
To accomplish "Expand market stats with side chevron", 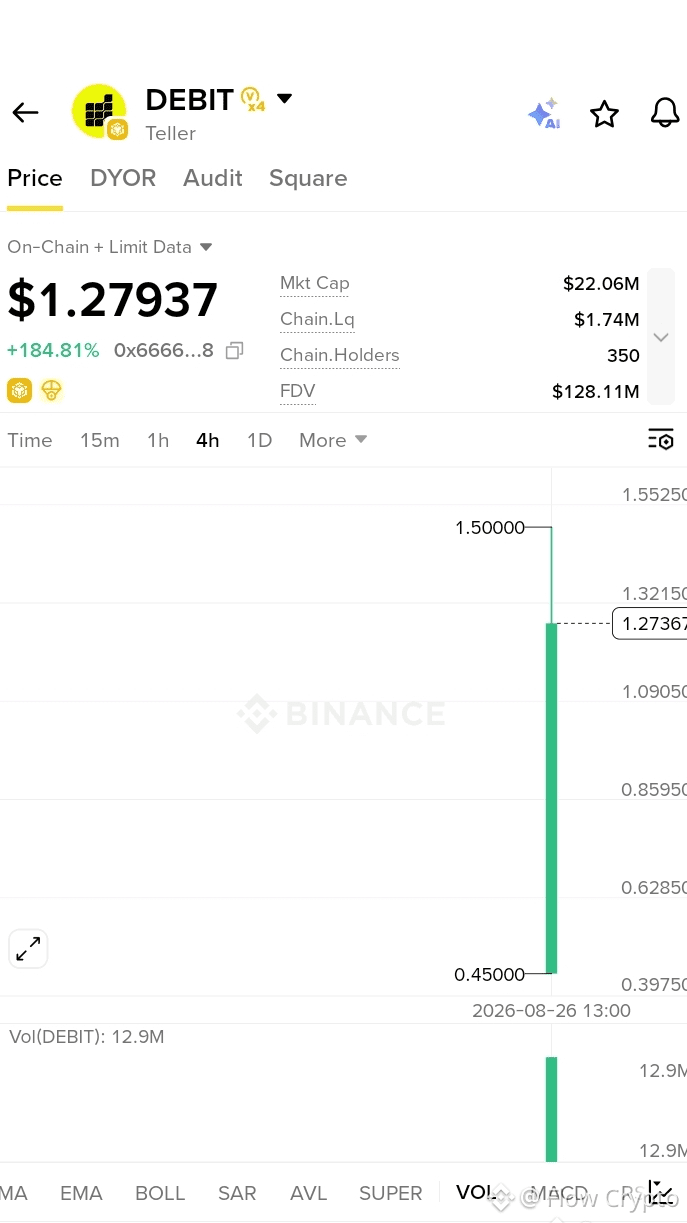I will [x=661, y=337].
